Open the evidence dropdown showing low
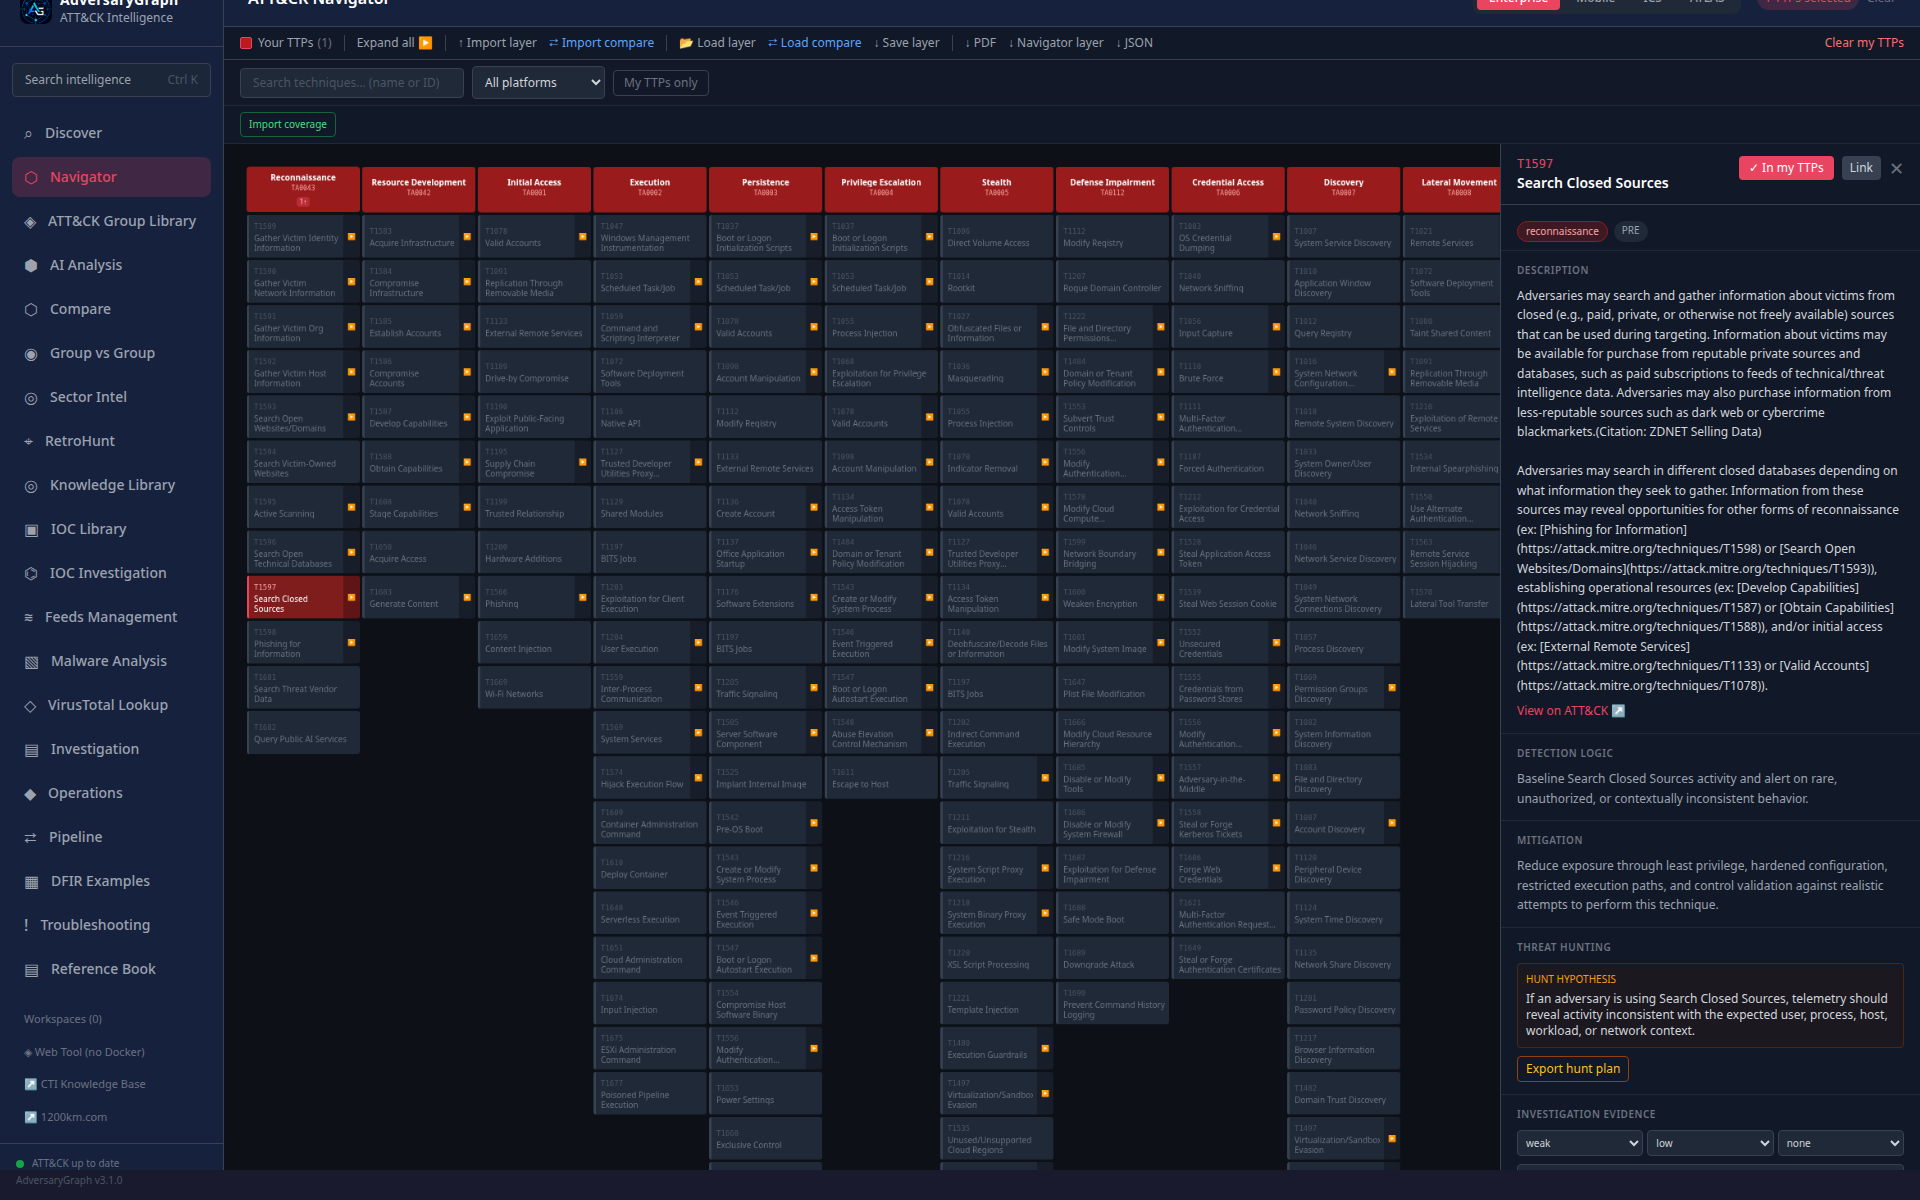Viewport: 1920px width, 1200px height. point(1710,1143)
